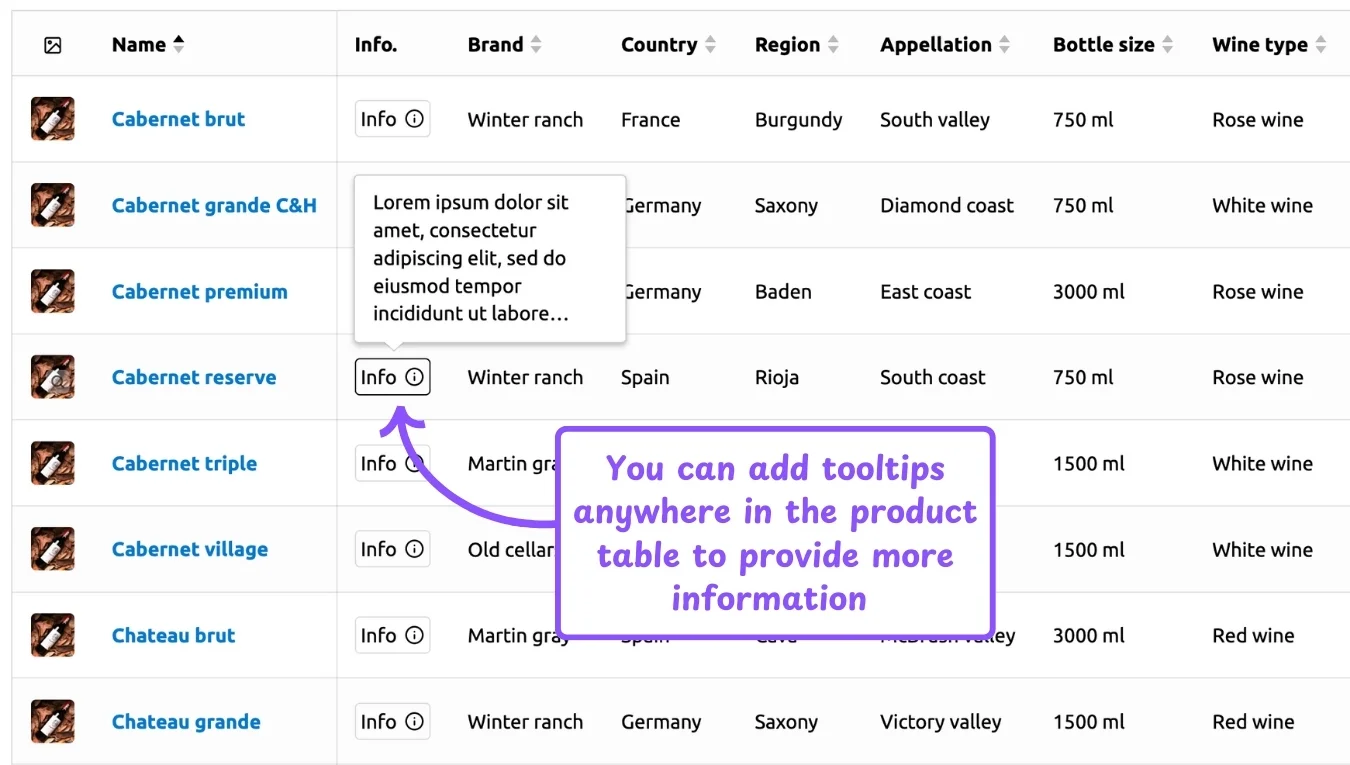Viewport: 1350px width, 765px height.
Task: Open the Cabernet grande C&H link
Action: (214, 205)
